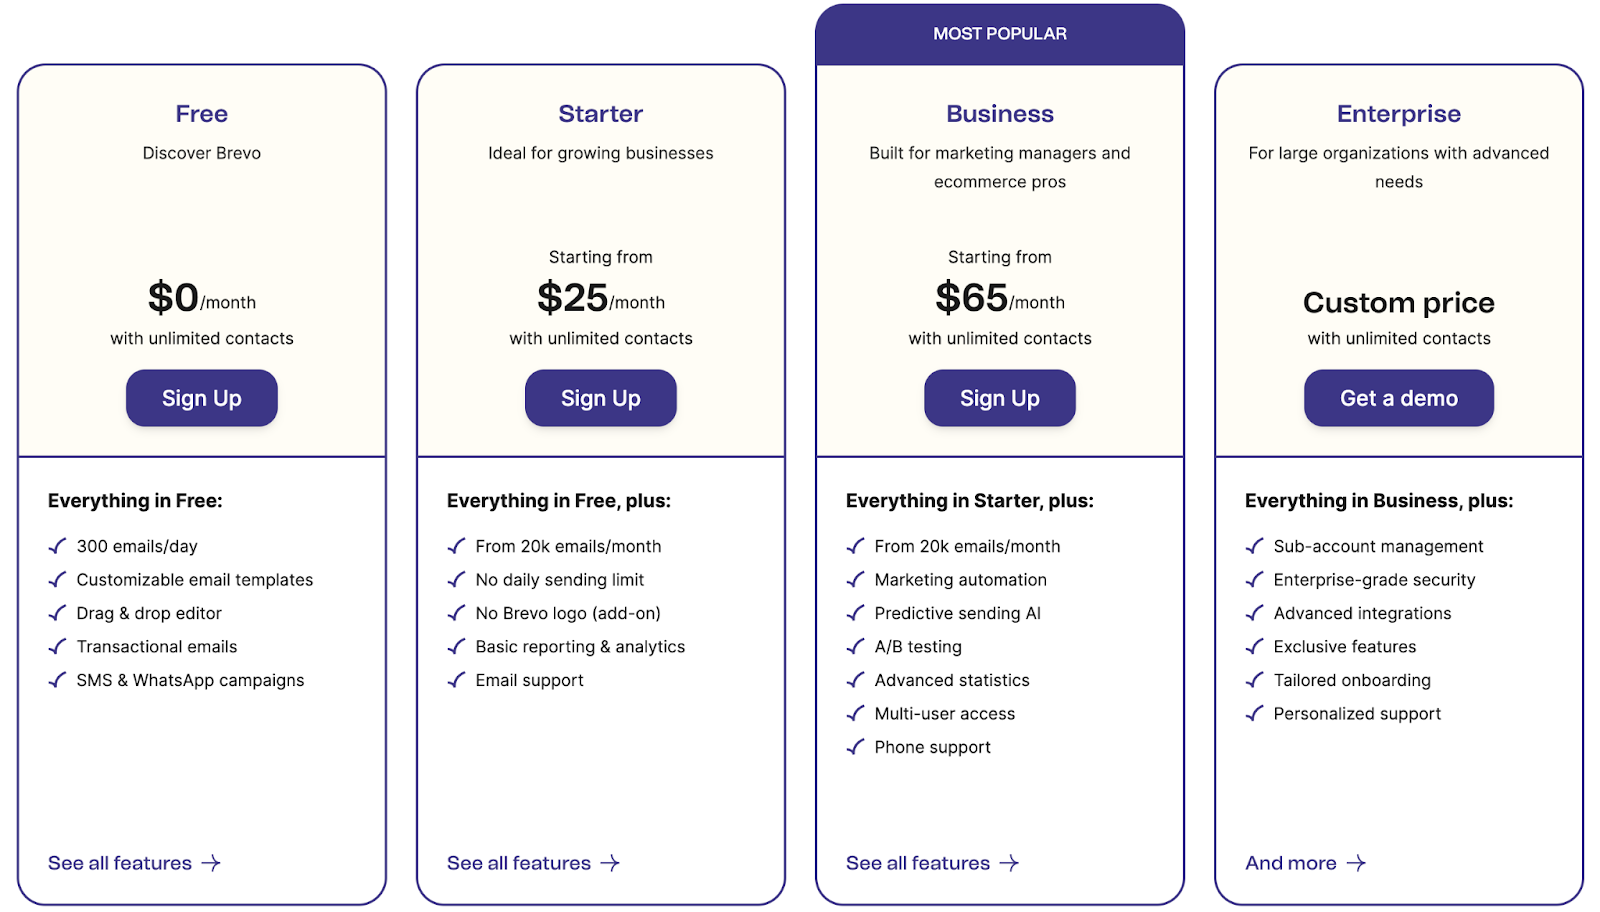Click the arrow icon next to And more
The image size is (1600, 912).
[x=1356, y=863]
